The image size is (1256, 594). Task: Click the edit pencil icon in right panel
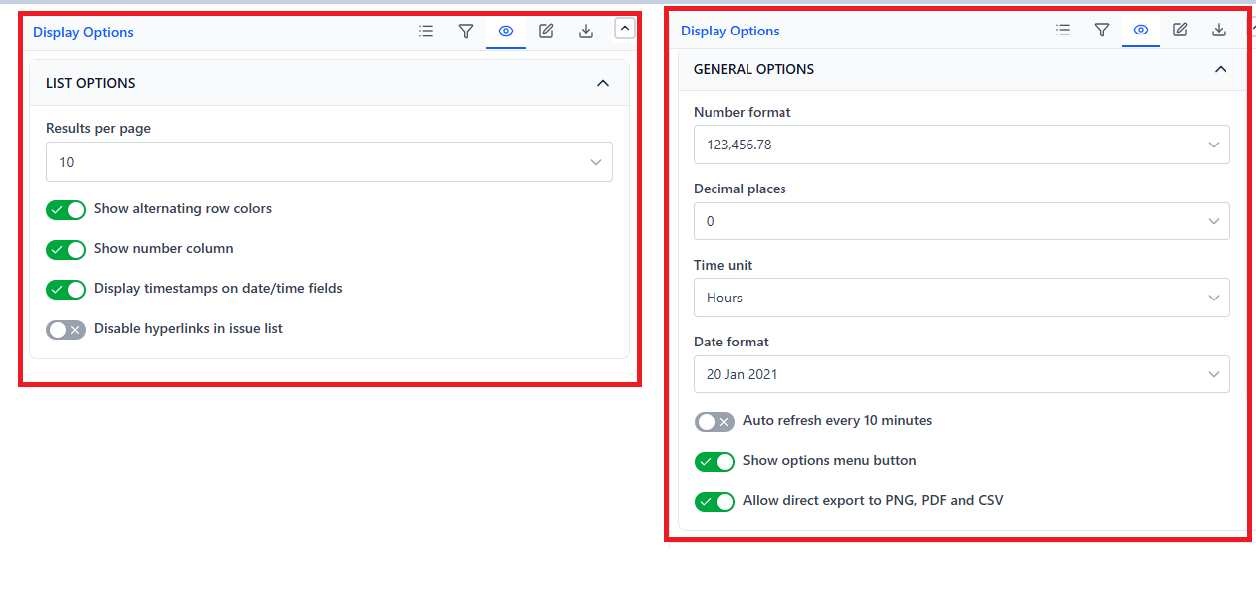[x=1180, y=30]
